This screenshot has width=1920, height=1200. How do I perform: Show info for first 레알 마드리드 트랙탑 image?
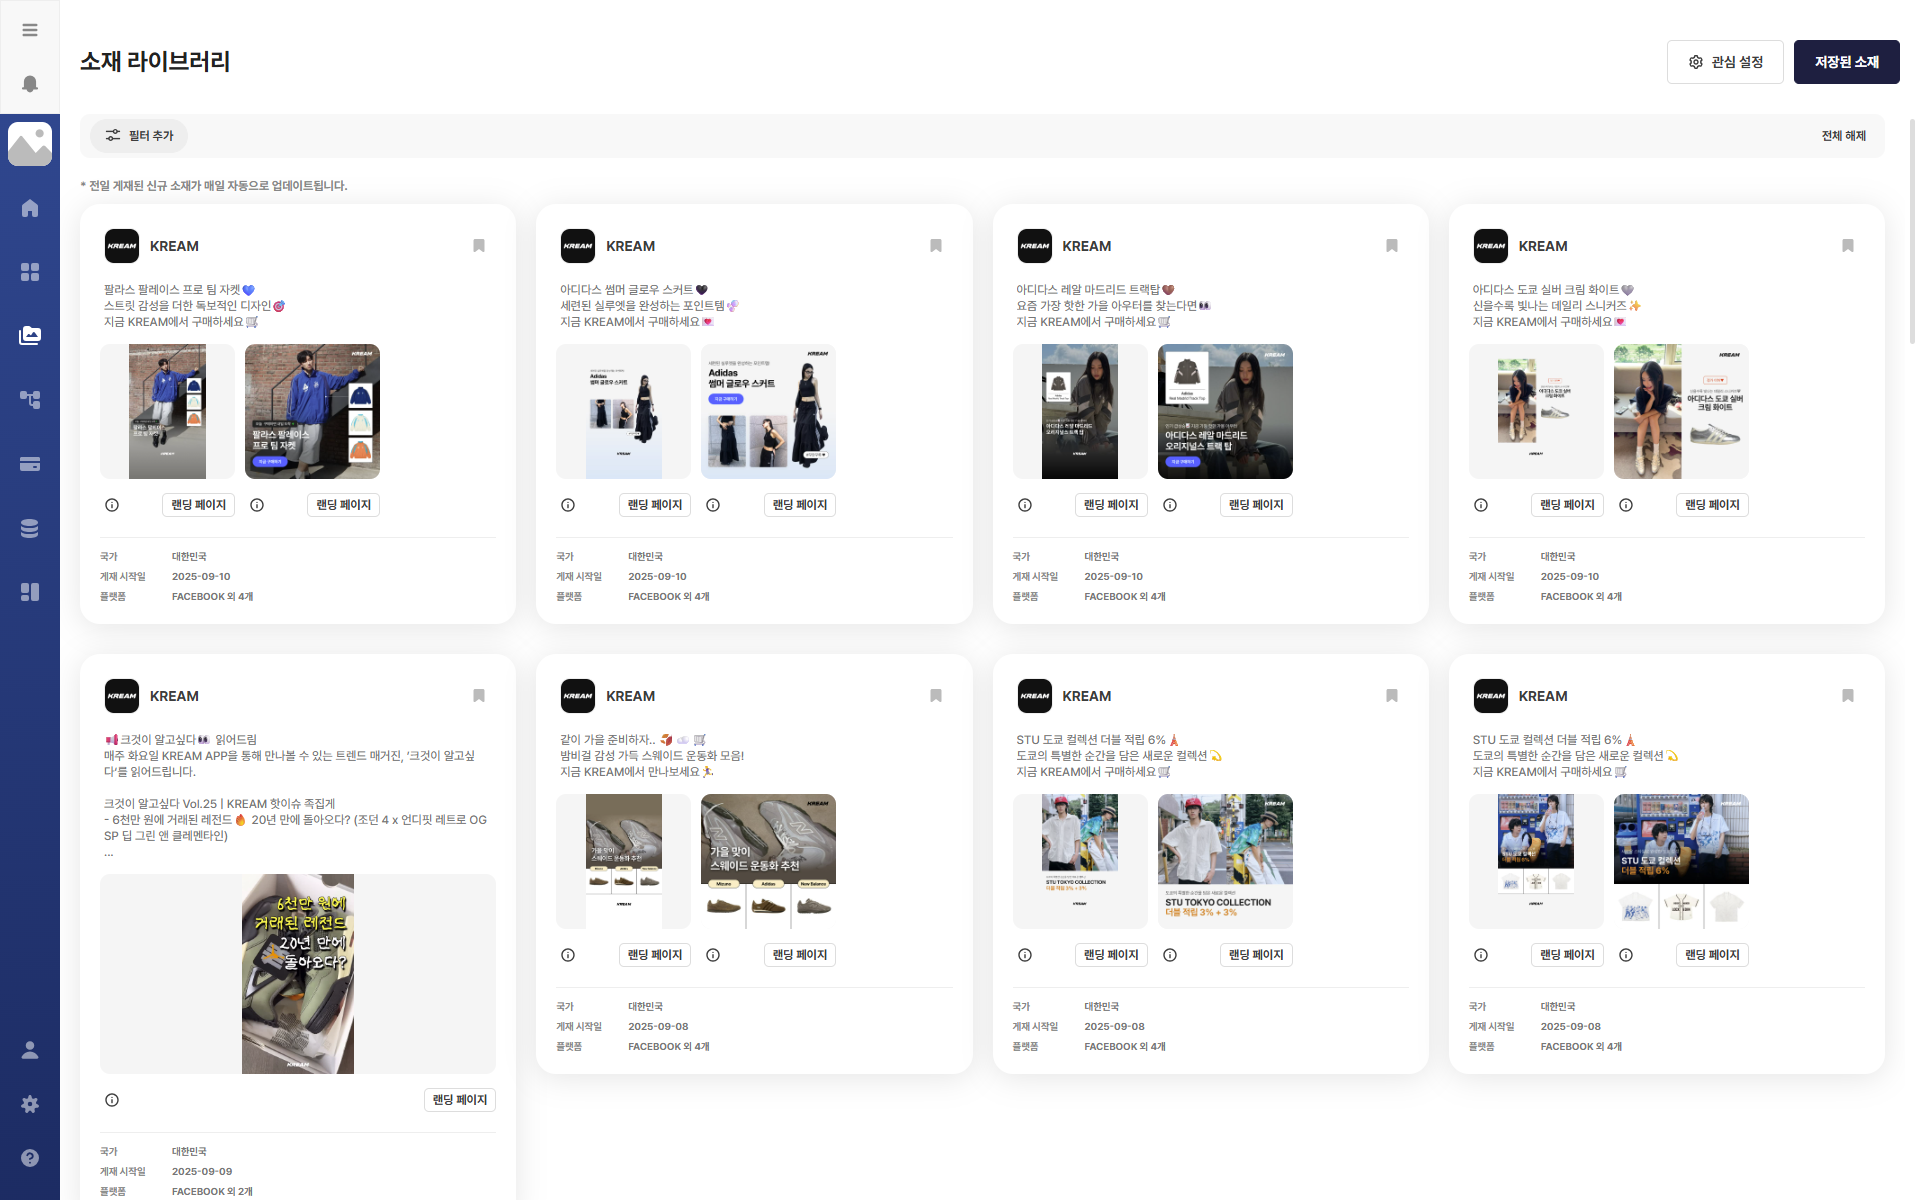click(x=1025, y=505)
